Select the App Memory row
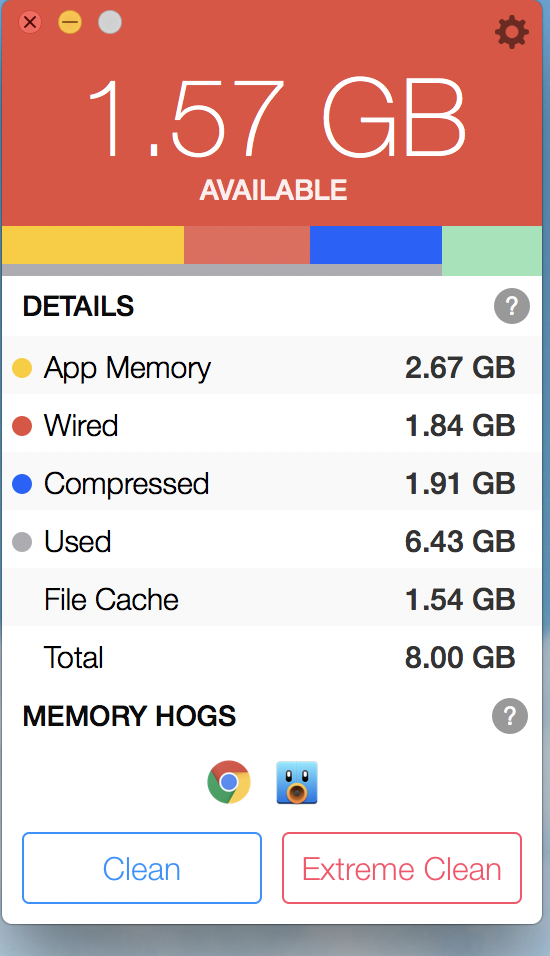Screen dimensions: 550x956 click(271, 368)
